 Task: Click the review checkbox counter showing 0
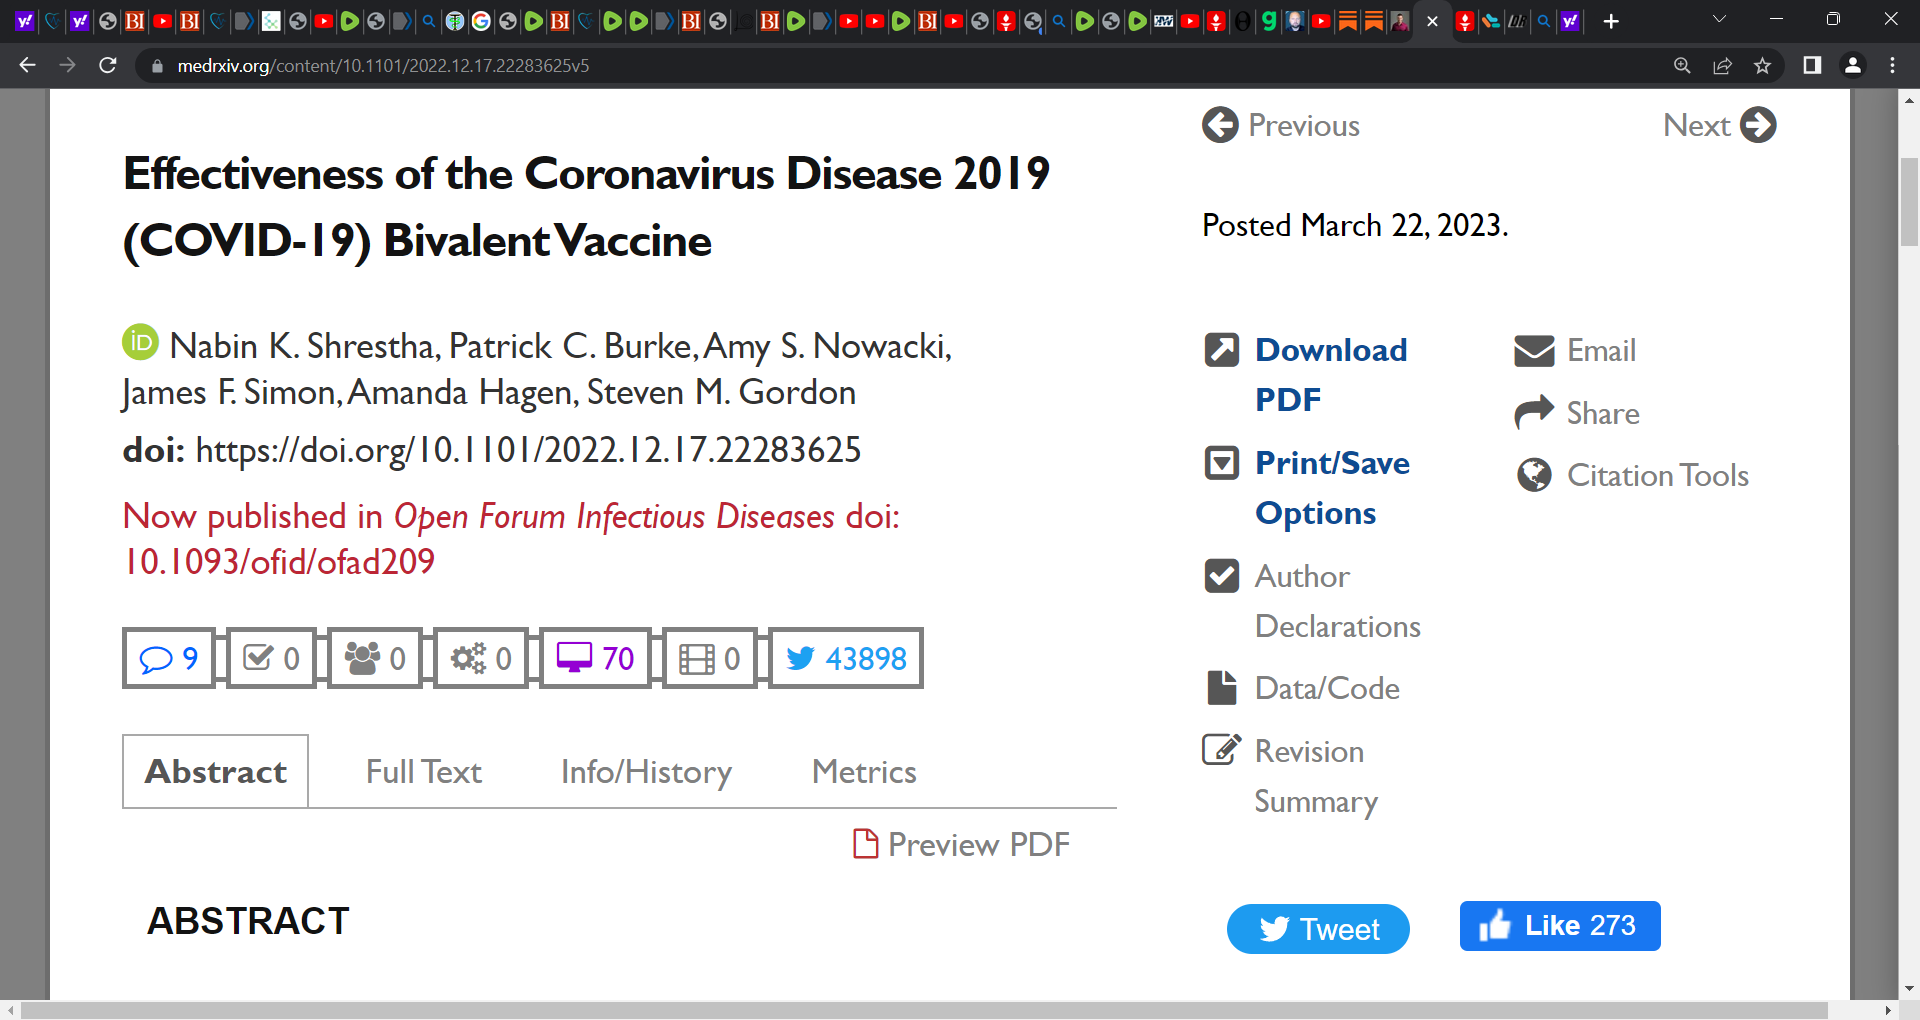tap(272, 658)
